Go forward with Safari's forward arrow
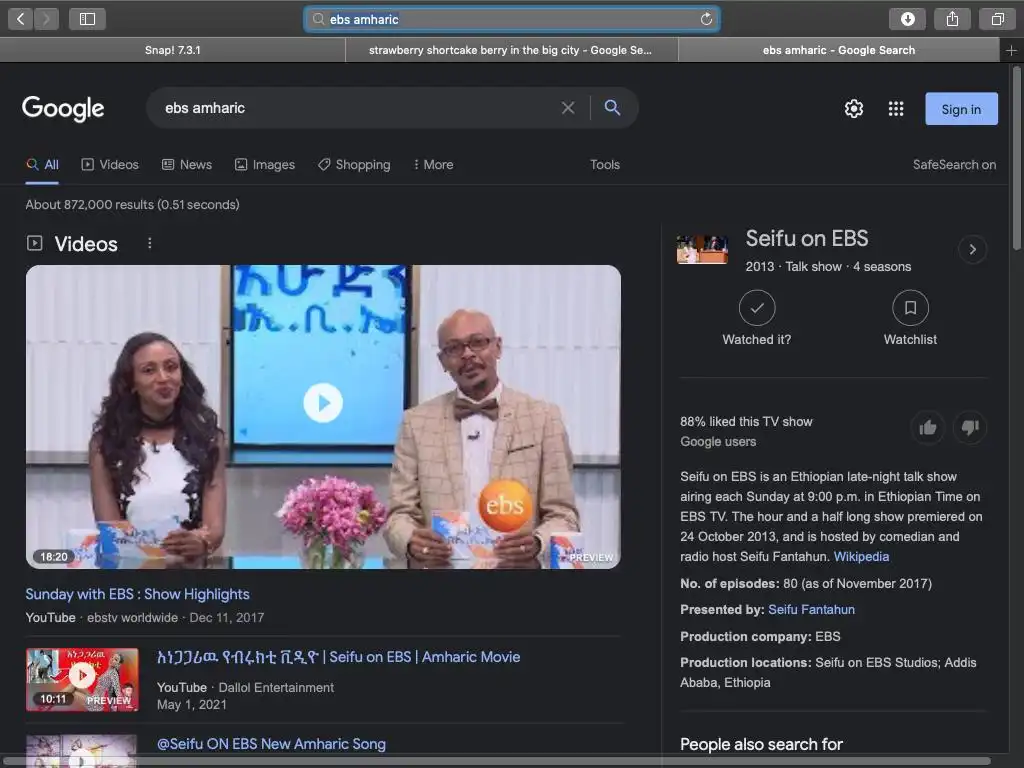The width and height of the screenshot is (1024, 768). click(46, 19)
